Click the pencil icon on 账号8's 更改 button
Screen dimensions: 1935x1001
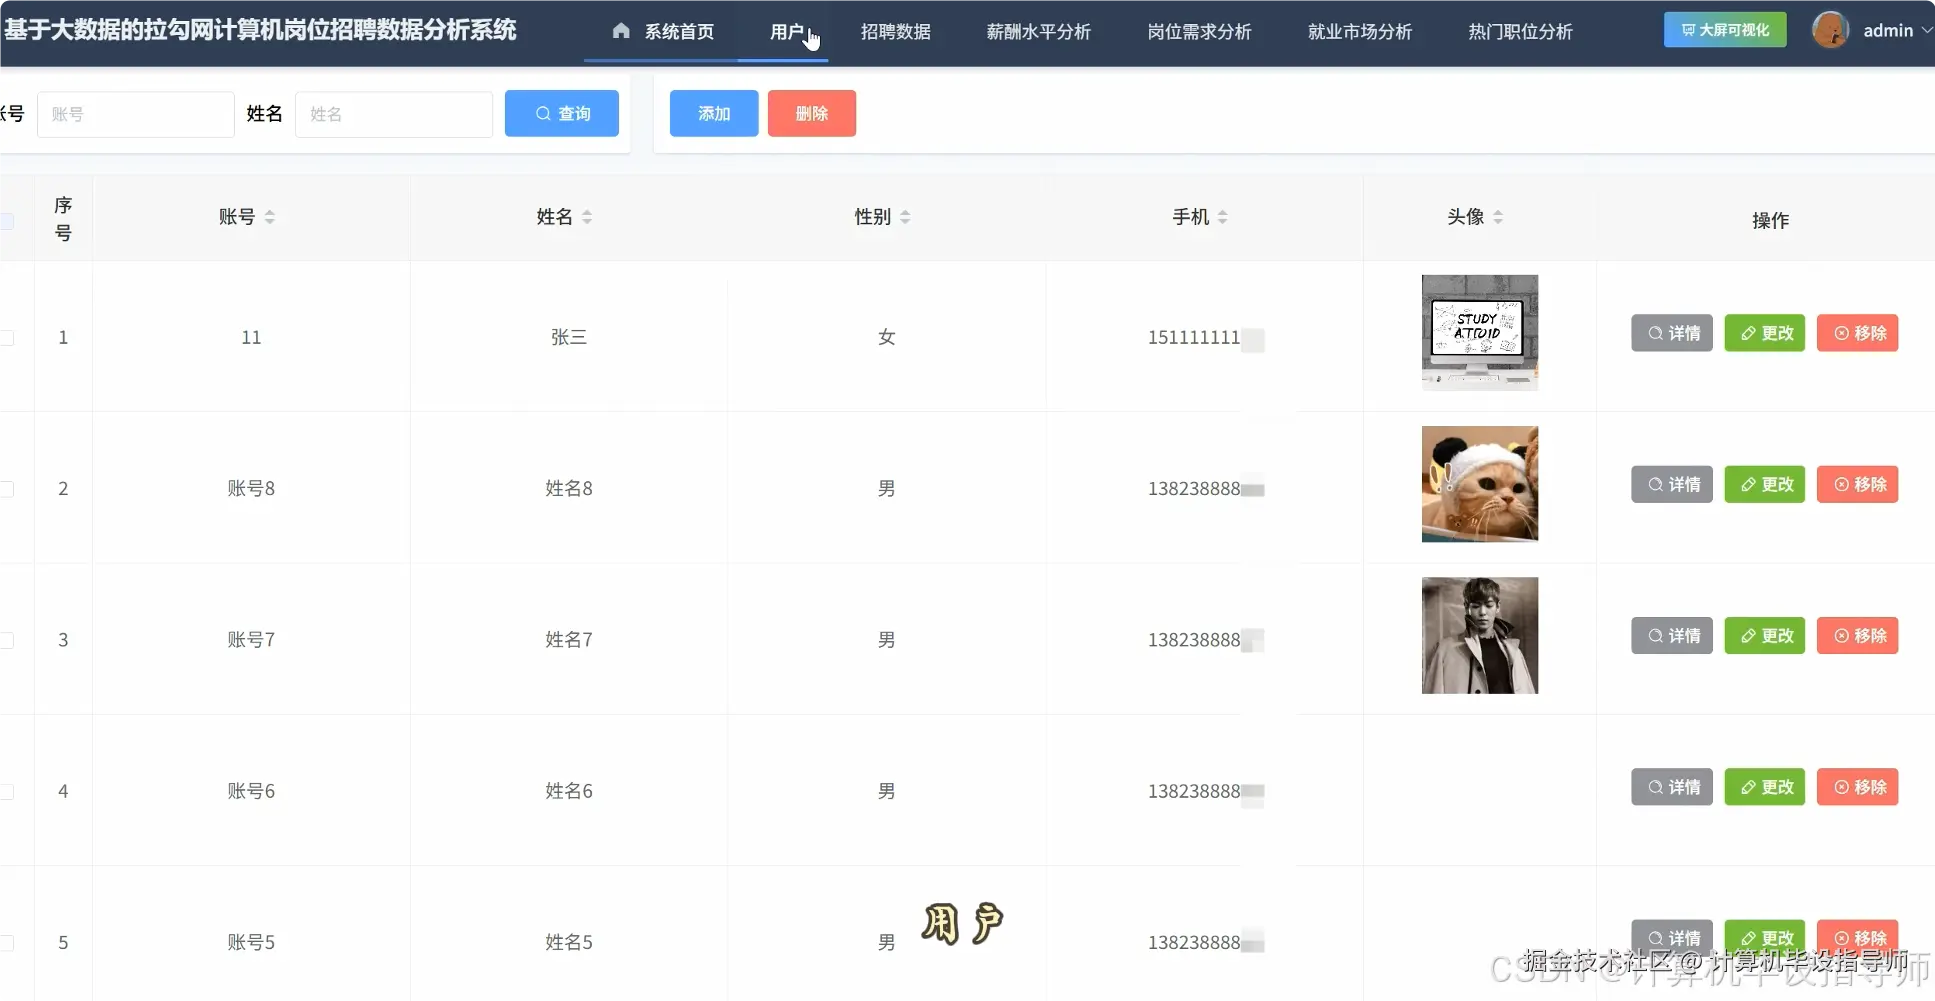(x=1747, y=484)
